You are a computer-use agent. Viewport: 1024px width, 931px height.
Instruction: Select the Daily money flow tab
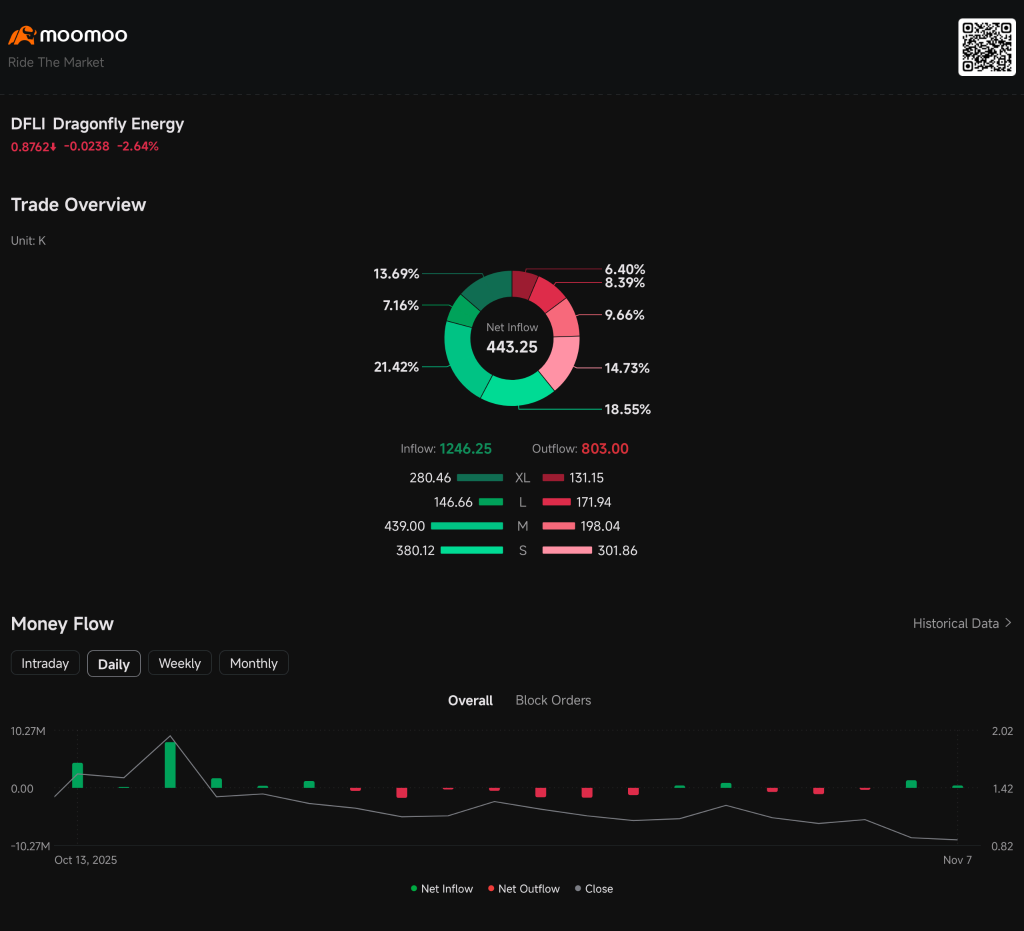114,664
